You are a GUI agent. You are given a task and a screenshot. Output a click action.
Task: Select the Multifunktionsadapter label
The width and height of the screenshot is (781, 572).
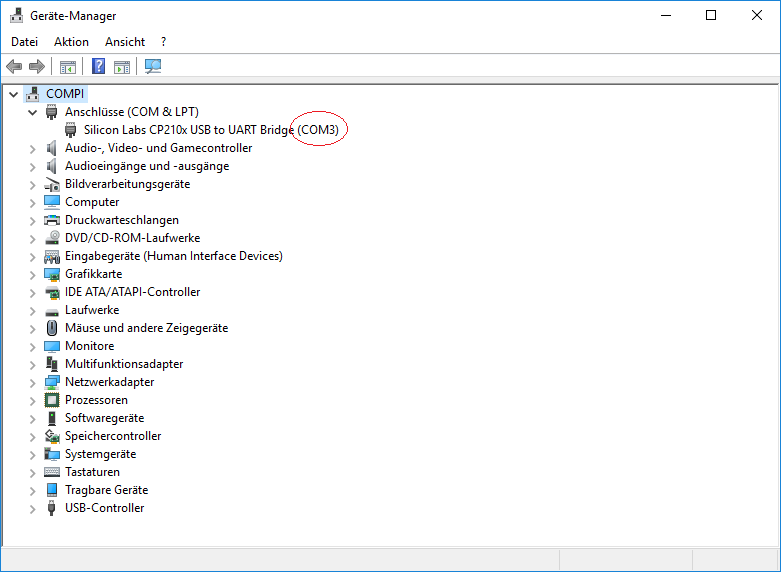pos(124,364)
